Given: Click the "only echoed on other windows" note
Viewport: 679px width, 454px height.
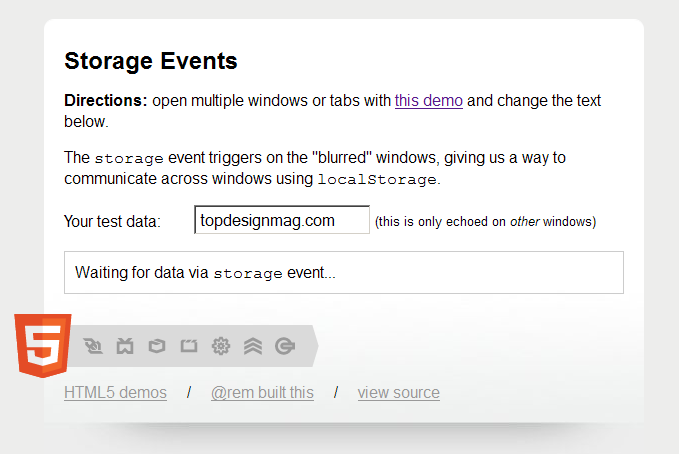Looking at the screenshot, I should click(x=485, y=222).
